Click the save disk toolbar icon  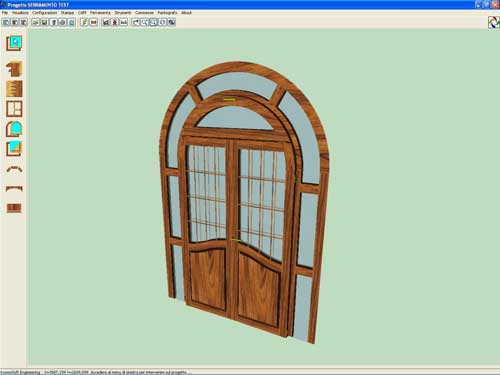coord(44,22)
